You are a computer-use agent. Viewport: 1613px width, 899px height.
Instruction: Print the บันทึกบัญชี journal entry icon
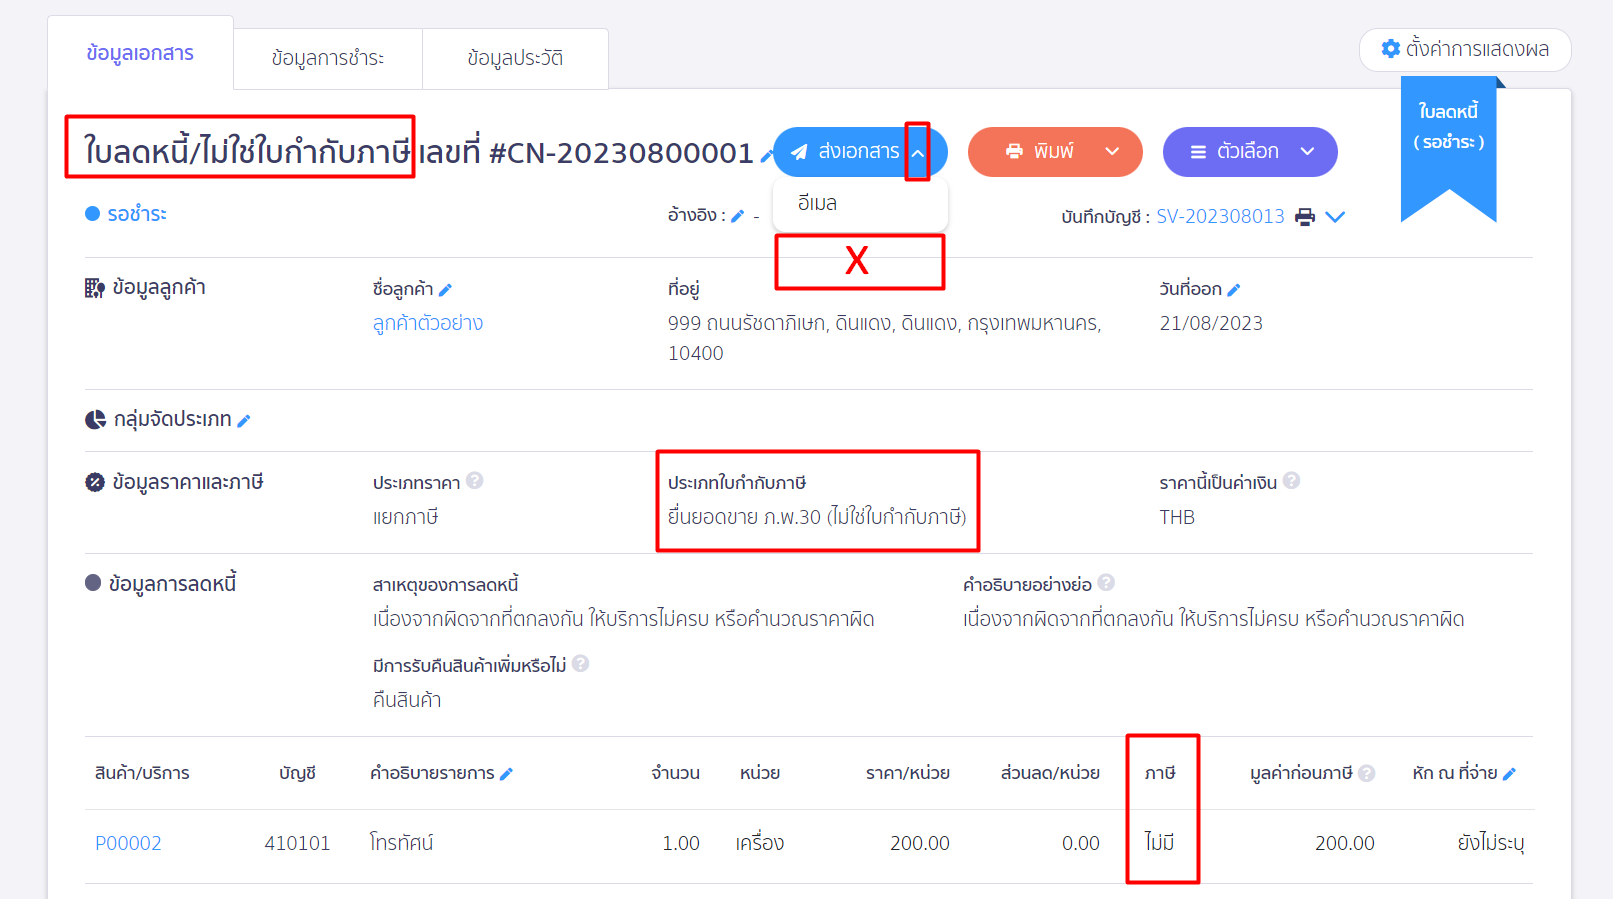(1305, 217)
